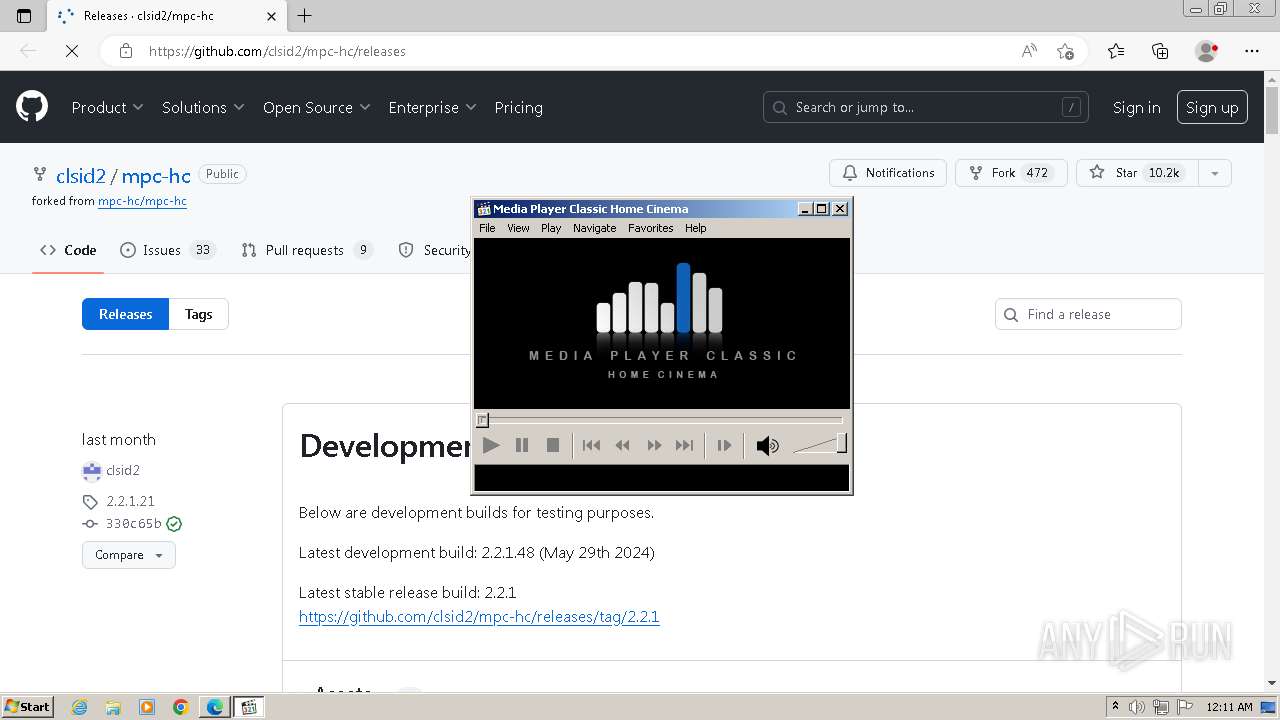This screenshot has height=720, width=1280.
Task: Click Rewind (decrease speed) icon
Action: [622, 445]
